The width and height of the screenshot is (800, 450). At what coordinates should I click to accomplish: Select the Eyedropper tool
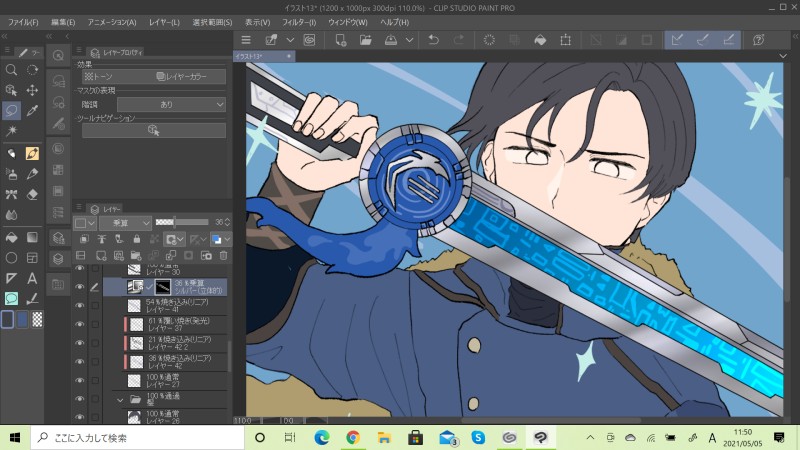[x=32, y=110]
